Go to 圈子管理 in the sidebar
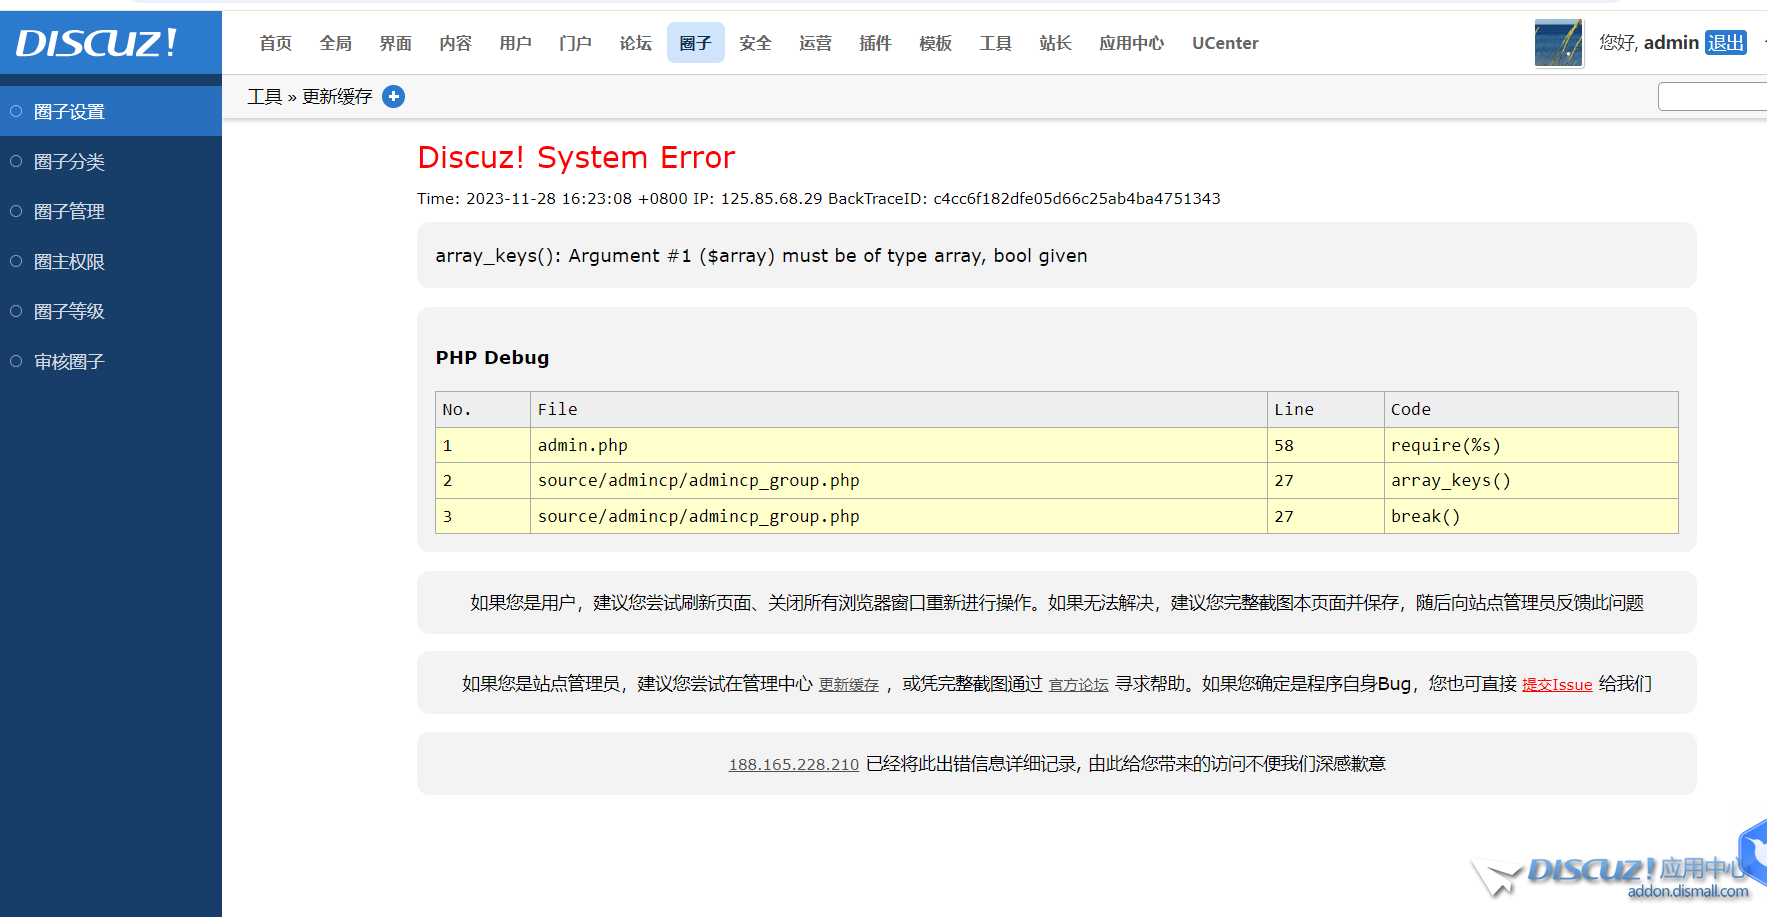Image resolution: width=1767 pixels, height=917 pixels. click(x=69, y=212)
